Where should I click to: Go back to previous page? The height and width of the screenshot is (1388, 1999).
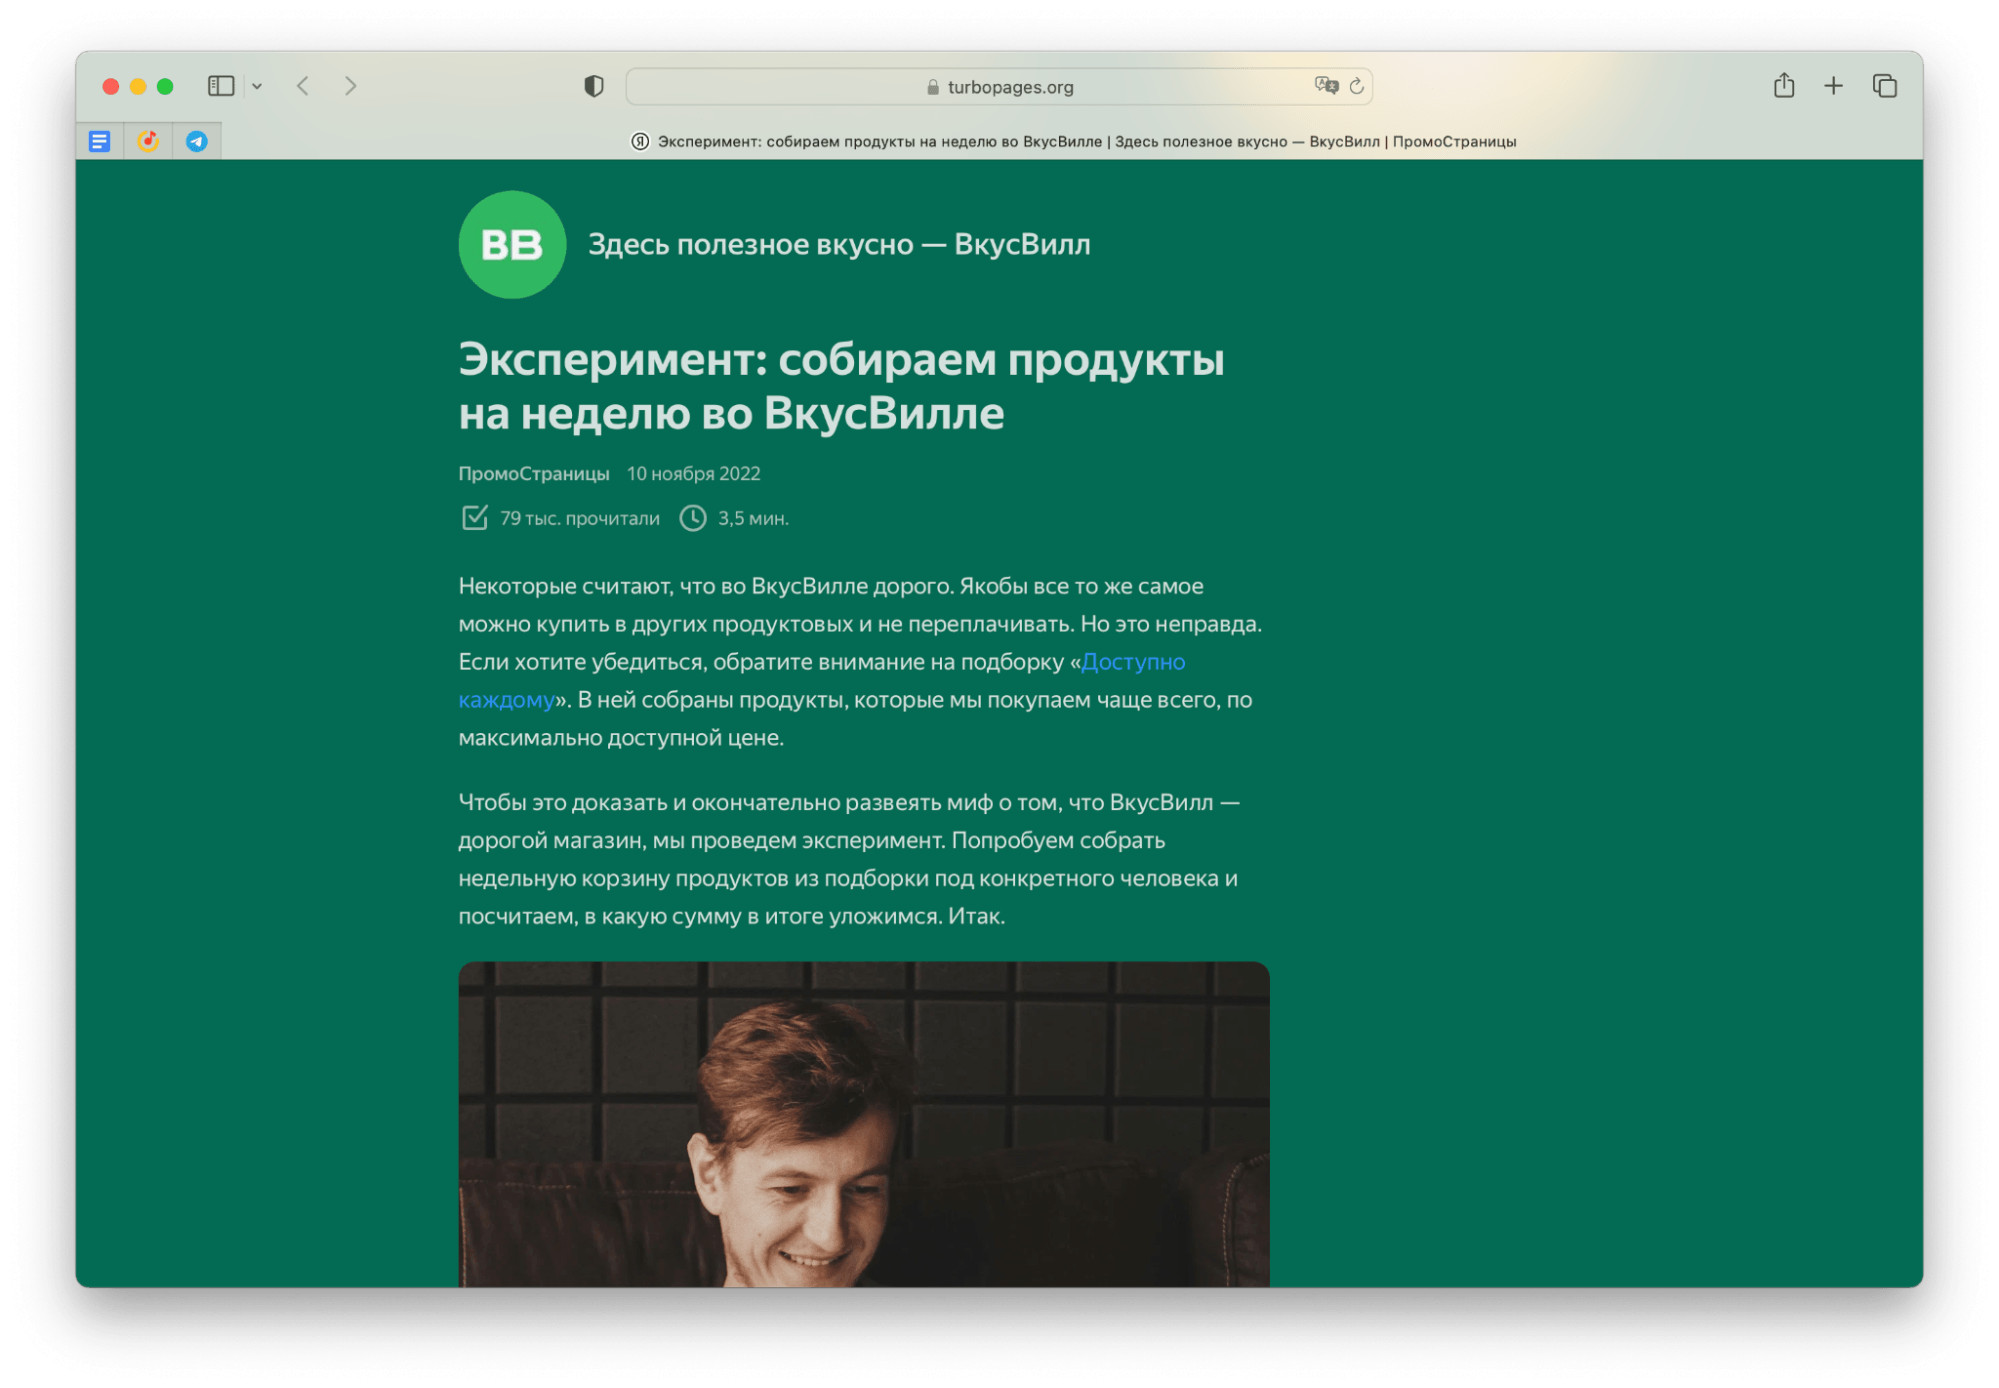click(x=303, y=86)
